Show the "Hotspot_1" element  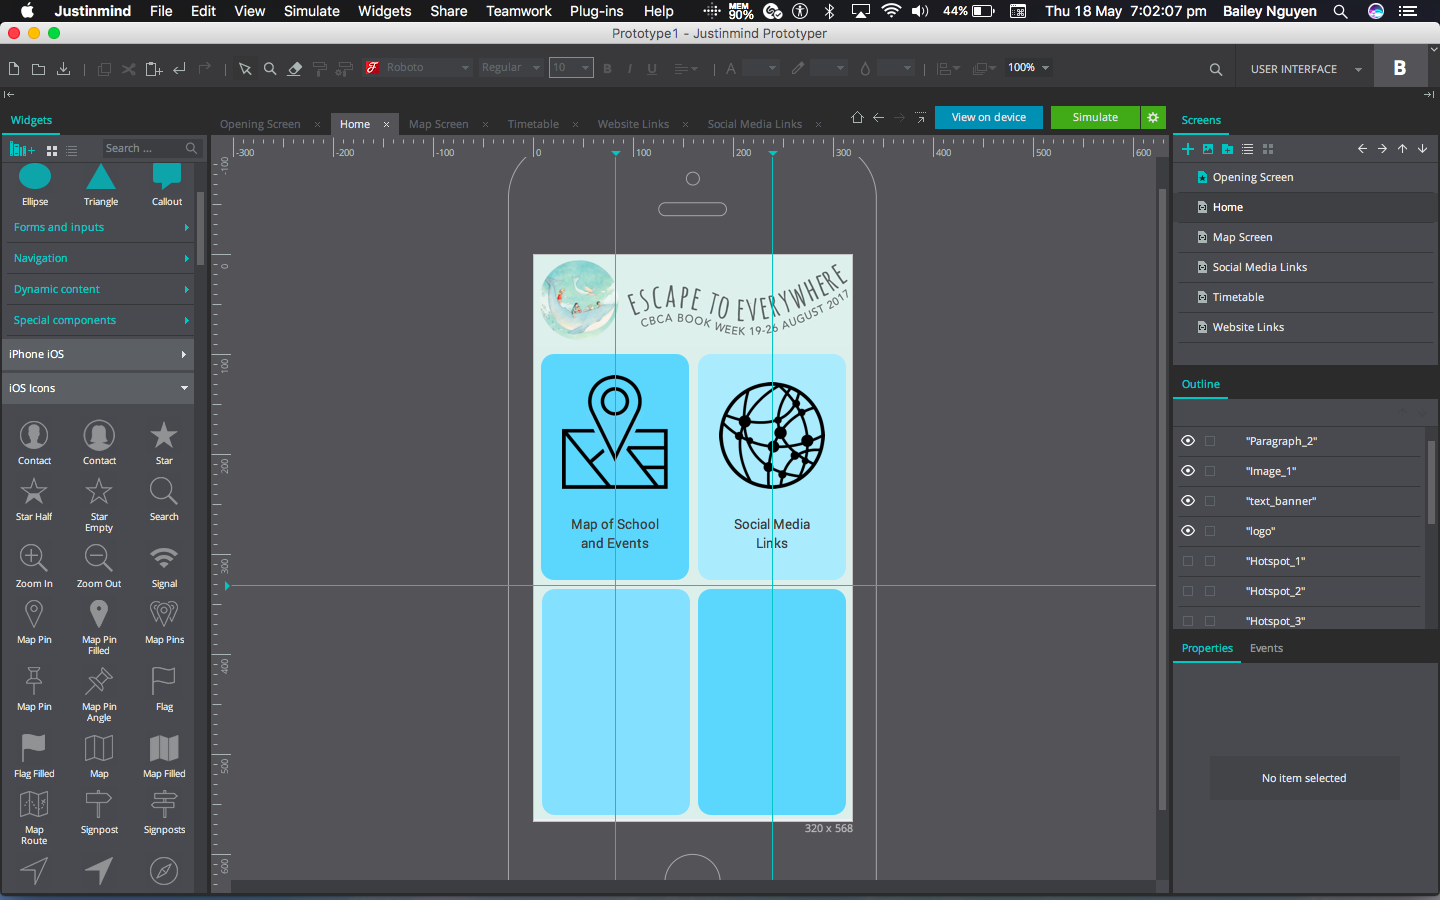pyautogui.click(x=1188, y=561)
